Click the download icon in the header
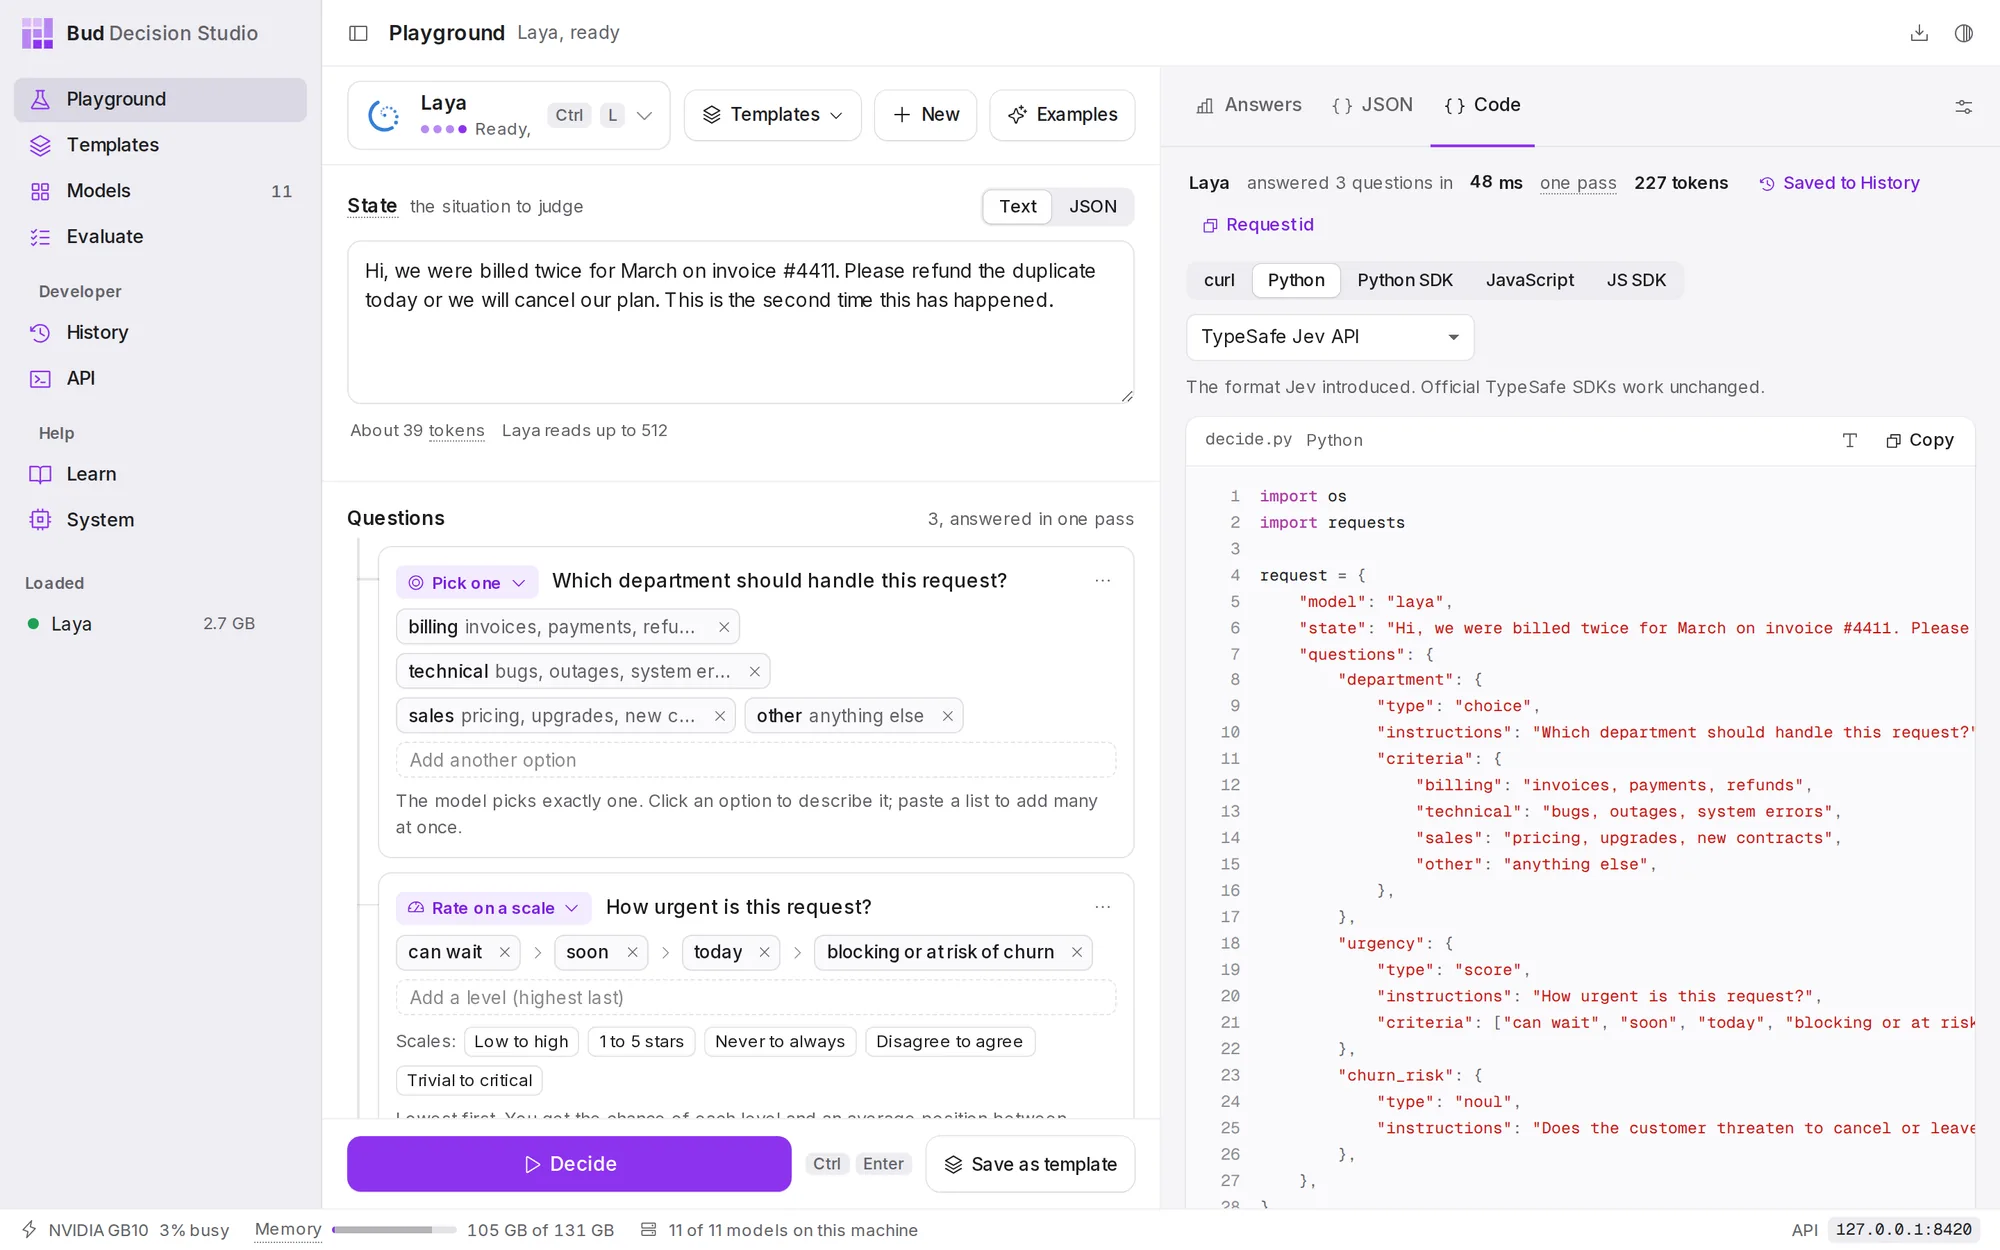 [1919, 33]
